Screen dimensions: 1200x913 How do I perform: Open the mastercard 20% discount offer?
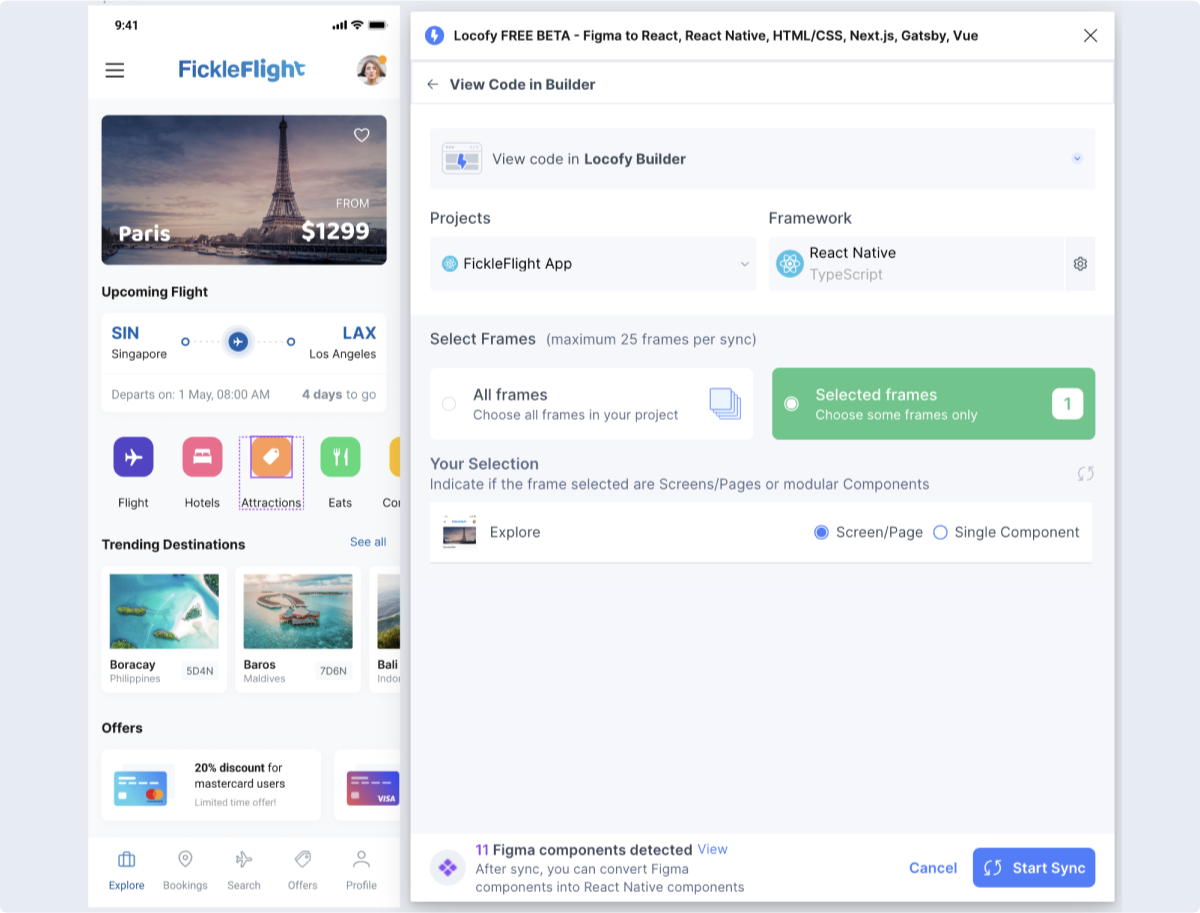click(x=211, y=785)
